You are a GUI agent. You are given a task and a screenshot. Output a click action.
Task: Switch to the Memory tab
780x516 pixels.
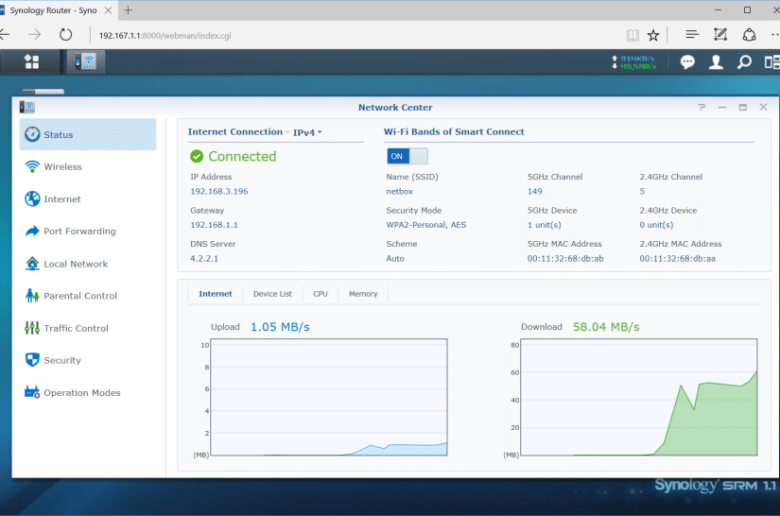point(363,294)
